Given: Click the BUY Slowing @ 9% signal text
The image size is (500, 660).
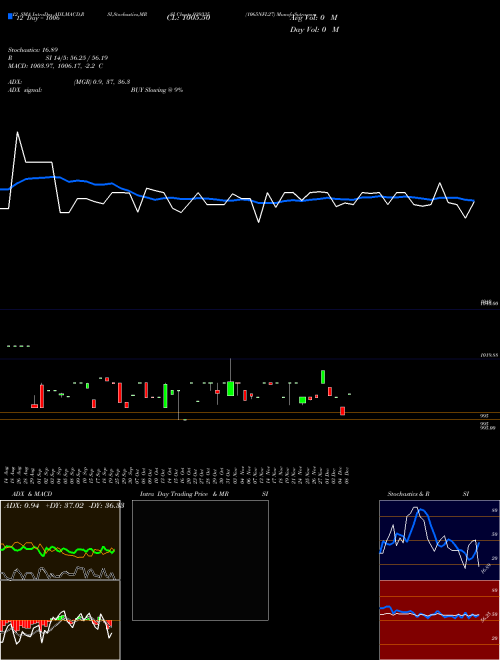Looking at the screenshot, I should (157, 90).
